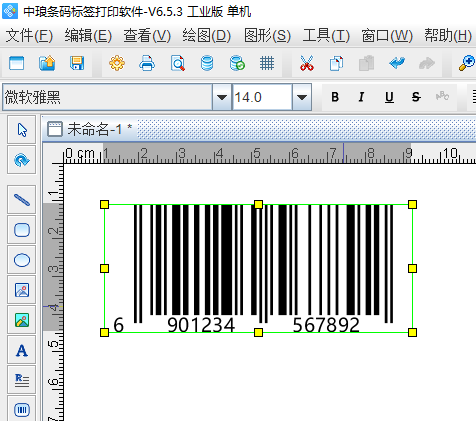Image resolution: width=476 pixels, height=421 pixels.
Task: Select the barcode object on canvas
Action: (258, 268)
